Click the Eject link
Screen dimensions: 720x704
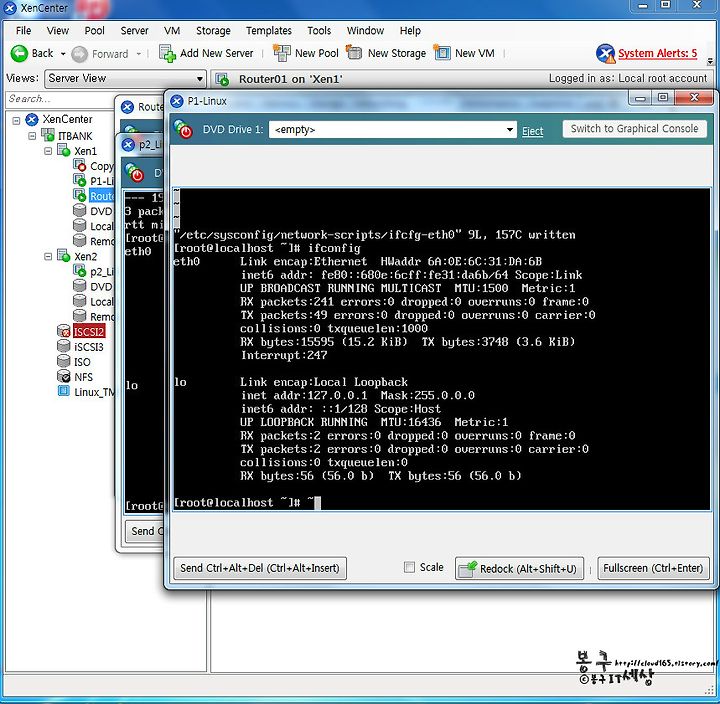coord(532,131)
